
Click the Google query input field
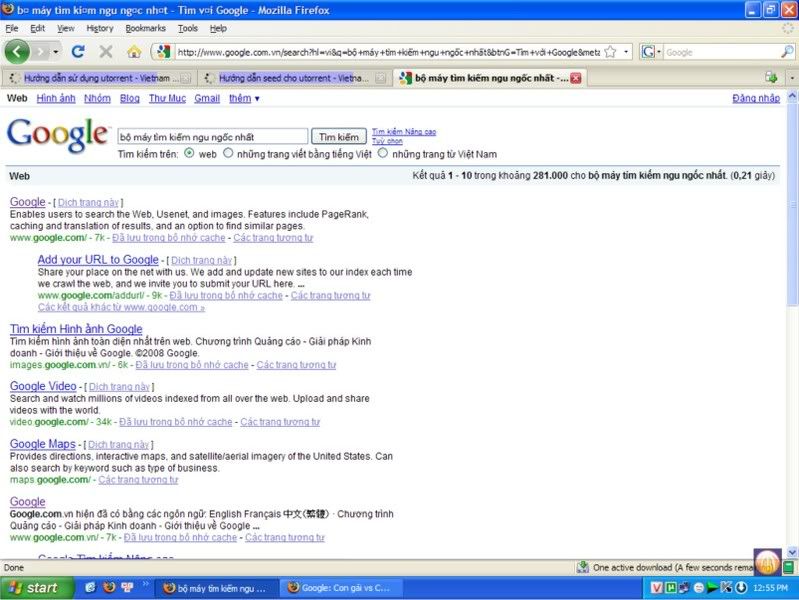(x=211, y=136)
